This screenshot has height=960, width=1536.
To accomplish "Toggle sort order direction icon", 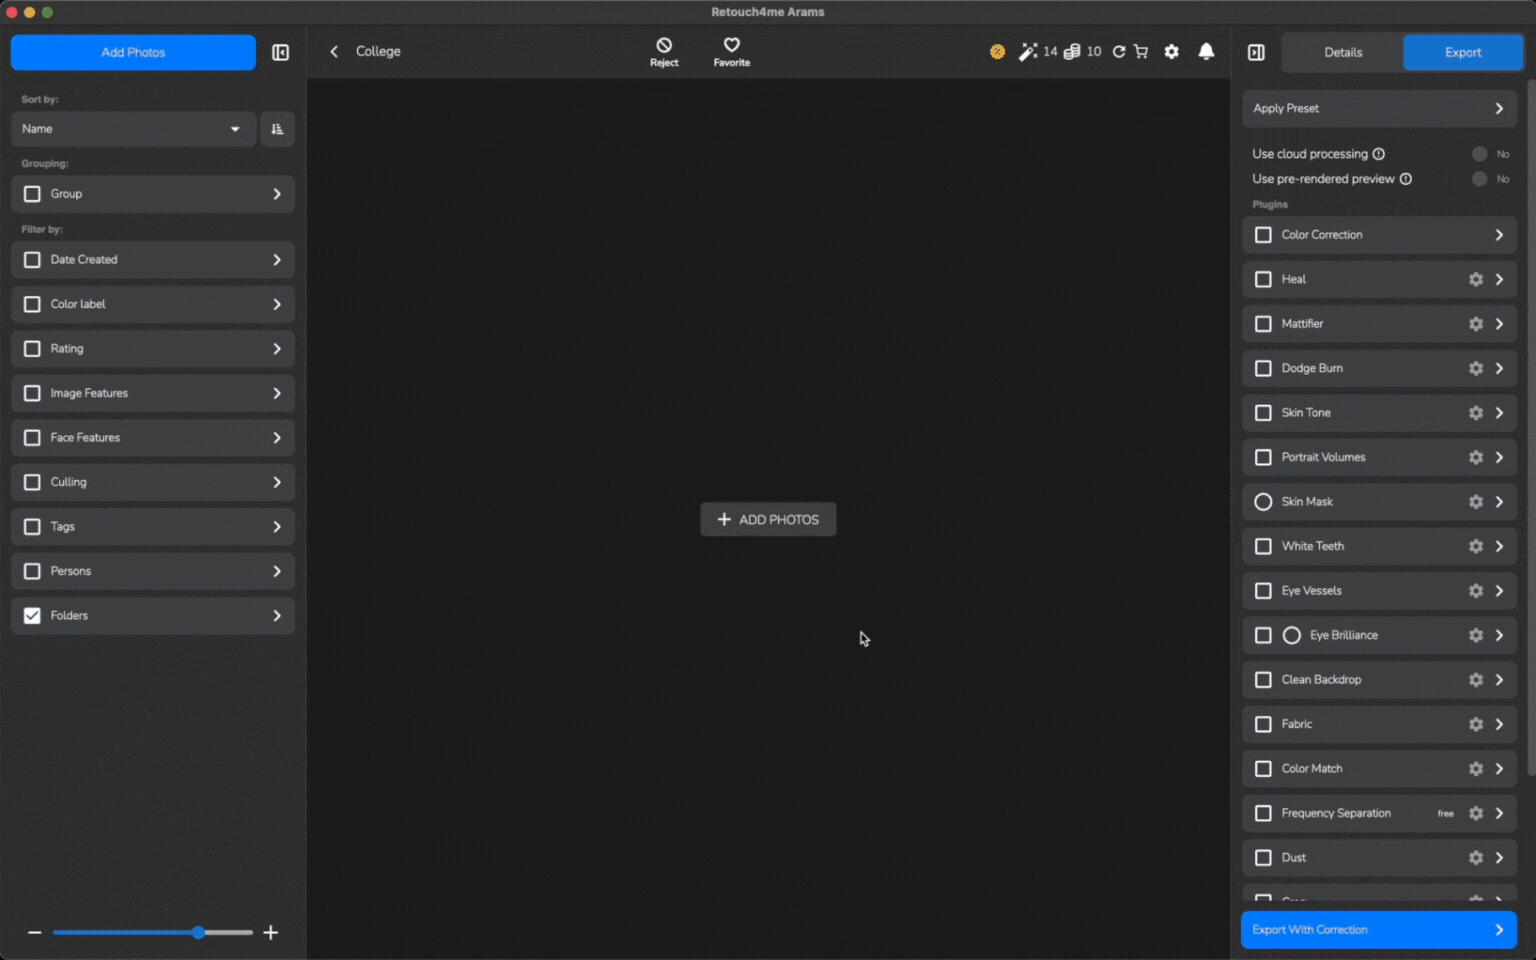I will 277,129.
